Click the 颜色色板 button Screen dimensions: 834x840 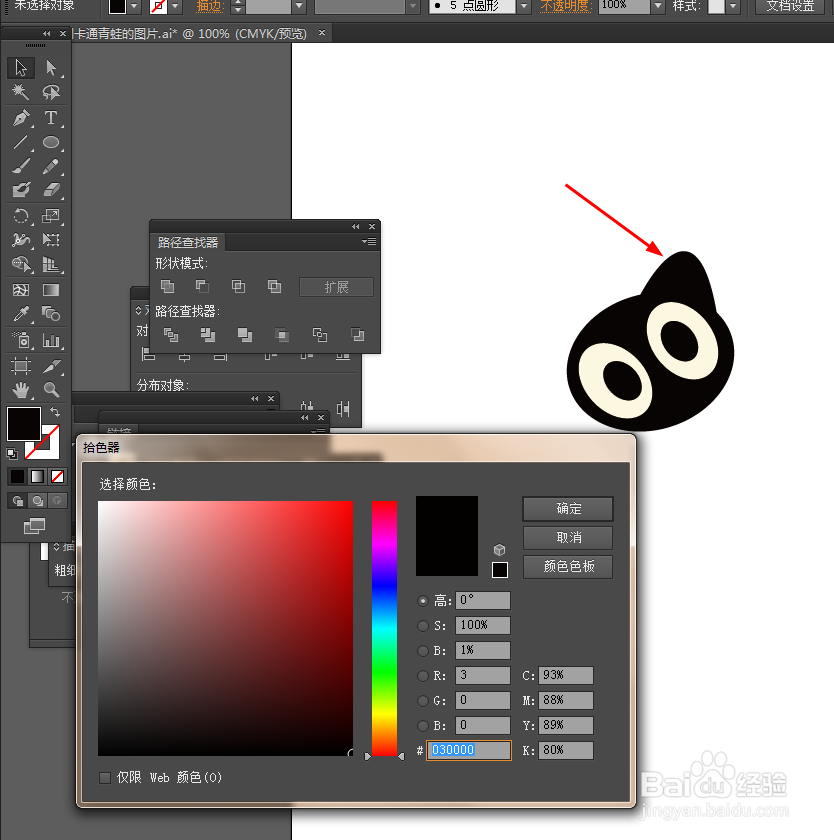568,567
